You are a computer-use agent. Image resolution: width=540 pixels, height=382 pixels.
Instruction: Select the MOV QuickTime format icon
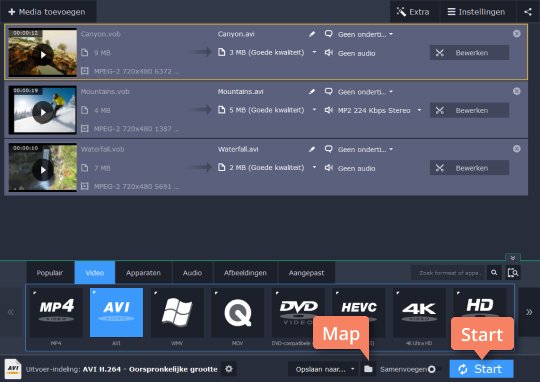tap(238, 312)
